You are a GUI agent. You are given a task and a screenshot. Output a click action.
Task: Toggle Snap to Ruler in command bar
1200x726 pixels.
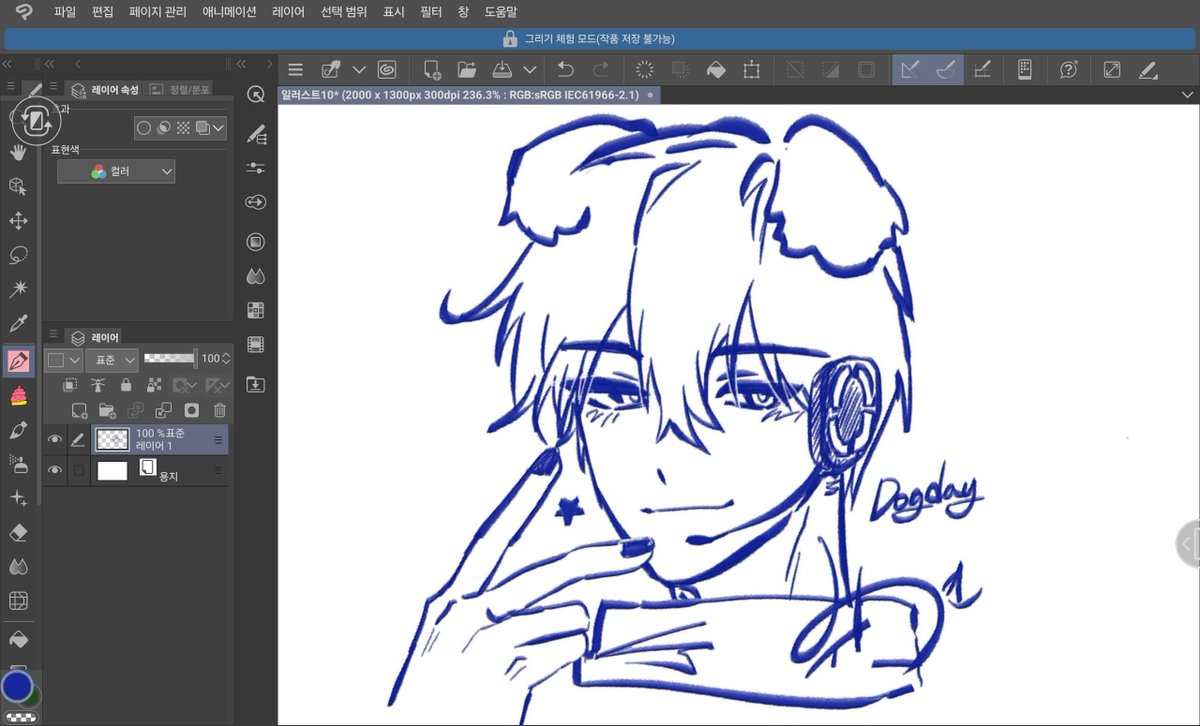tap(910, 70)
